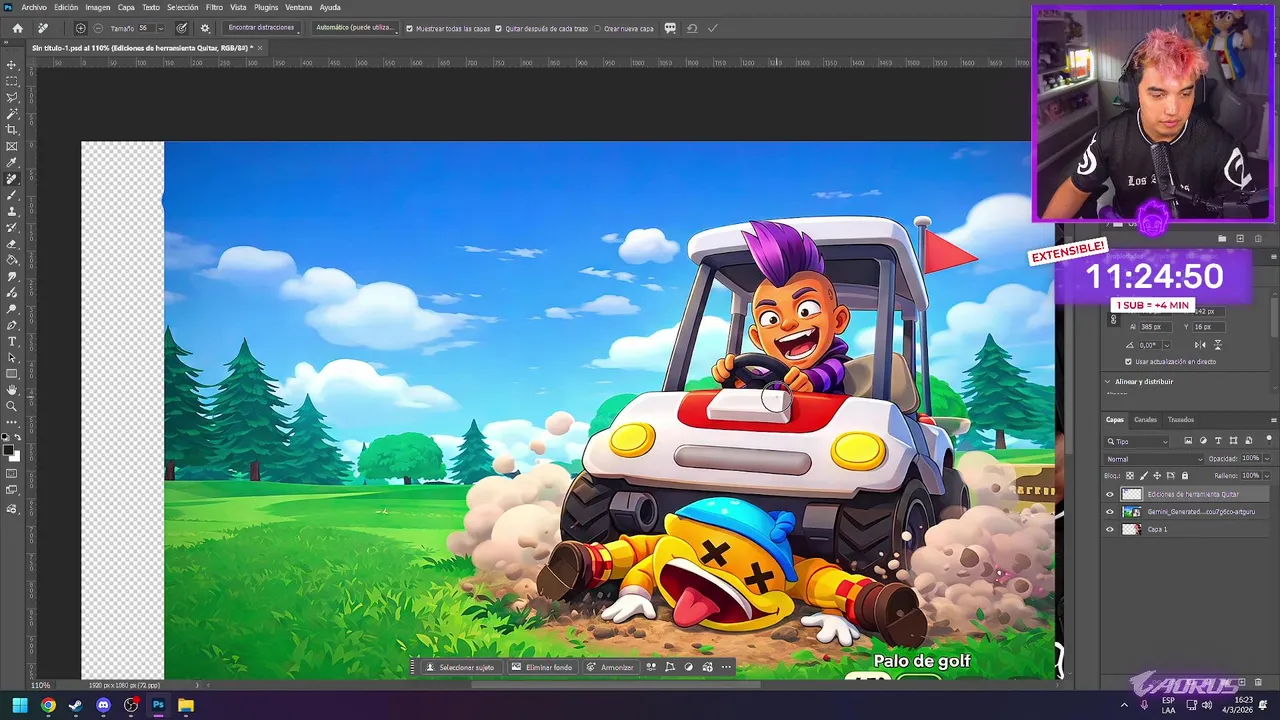Toggle layer filter on/off switch
Screen dimensions: 1280x720
(x=1269, y=440)
